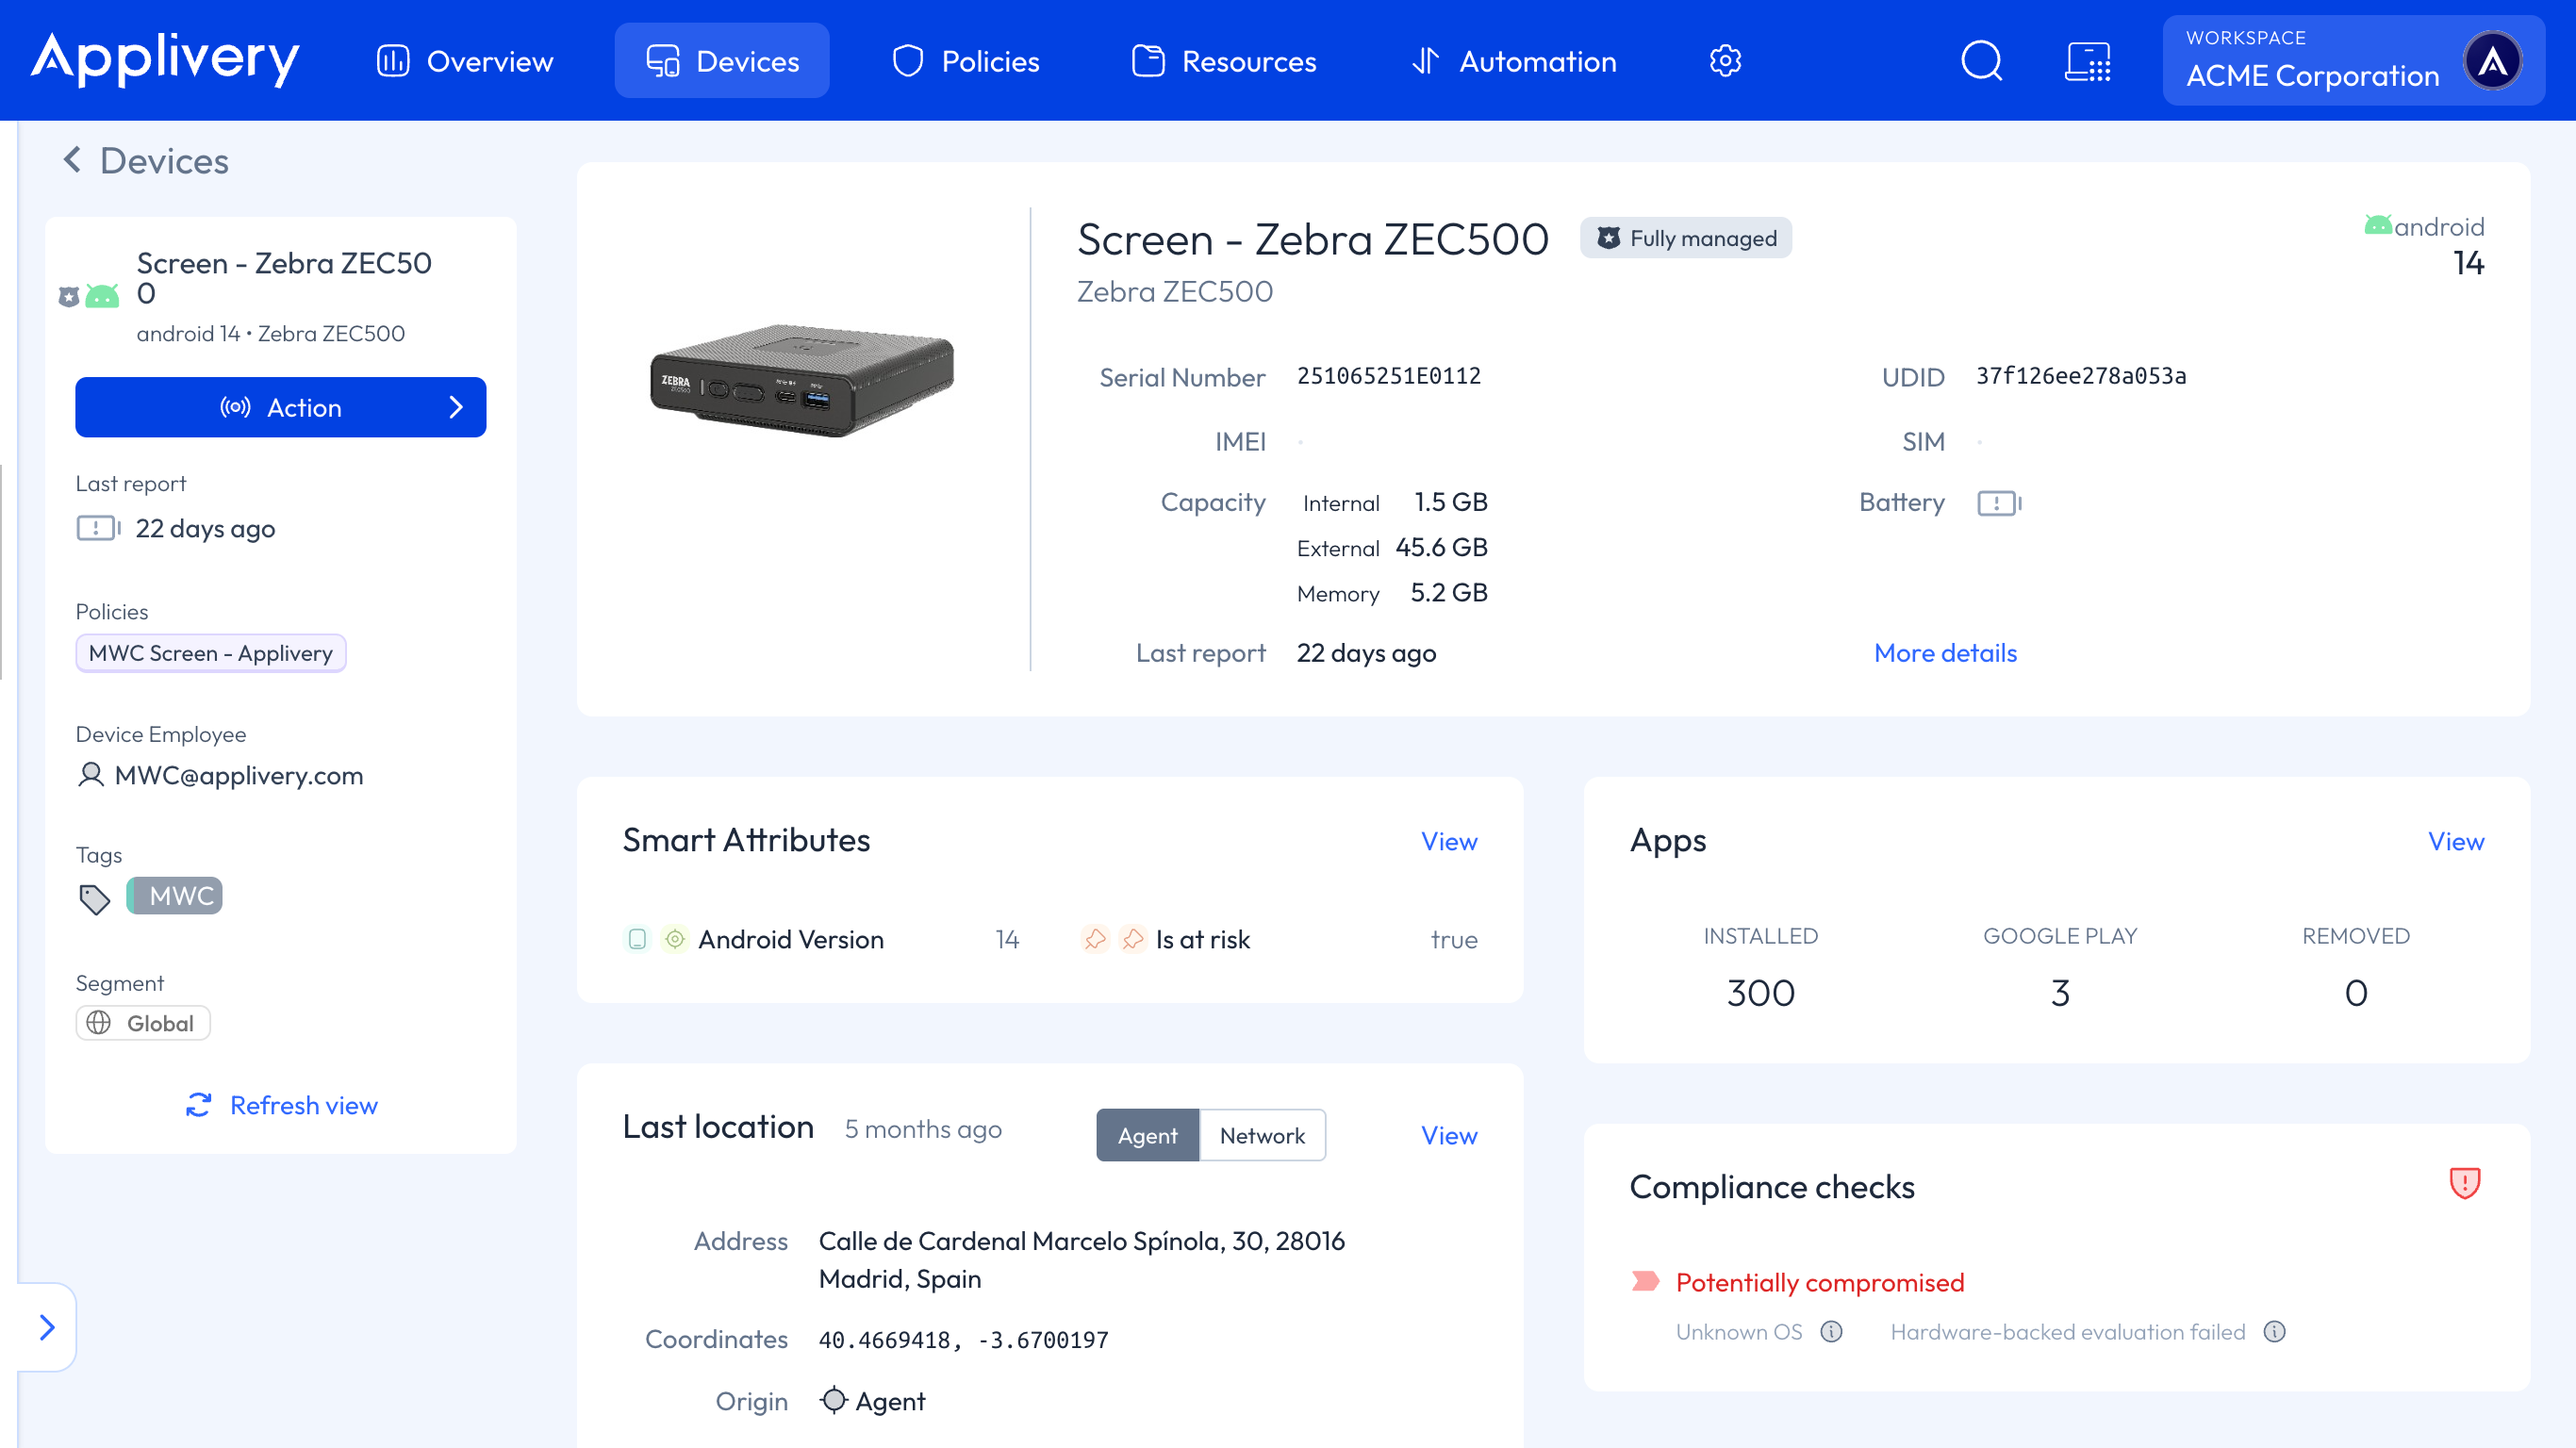Image resolution: width=2576 pixels, height=1448 pixels.
Task: Click the Zebra ZEC500 device image
Action: (x=802, y=380)
